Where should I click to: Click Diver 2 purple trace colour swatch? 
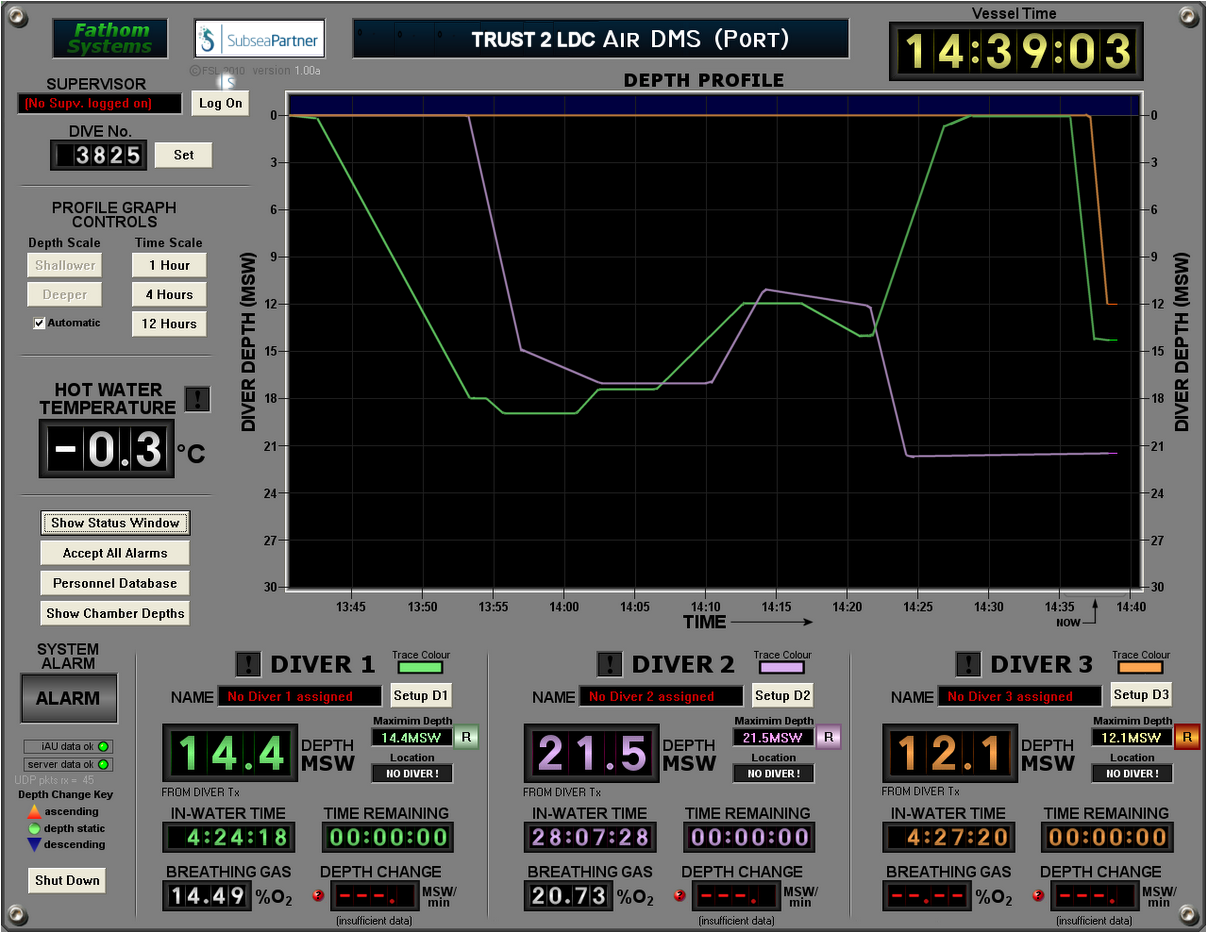pyautogui.click(x=782, y=667)
